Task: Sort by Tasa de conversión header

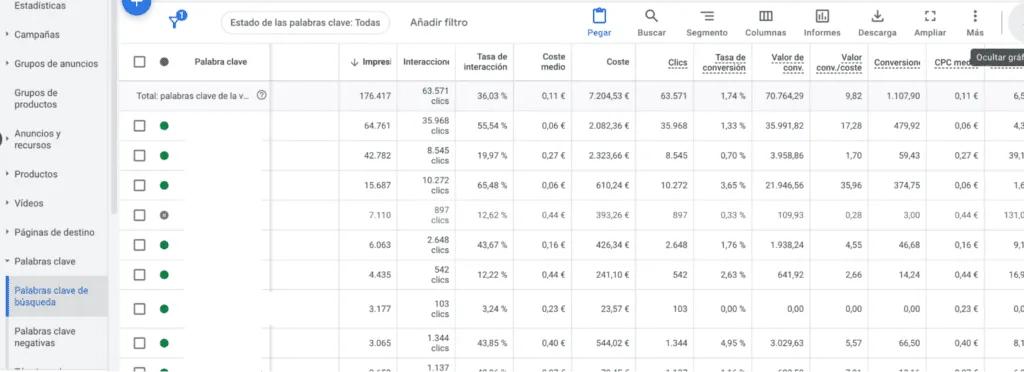Action: pyautogui.click(x=724, y=62)
